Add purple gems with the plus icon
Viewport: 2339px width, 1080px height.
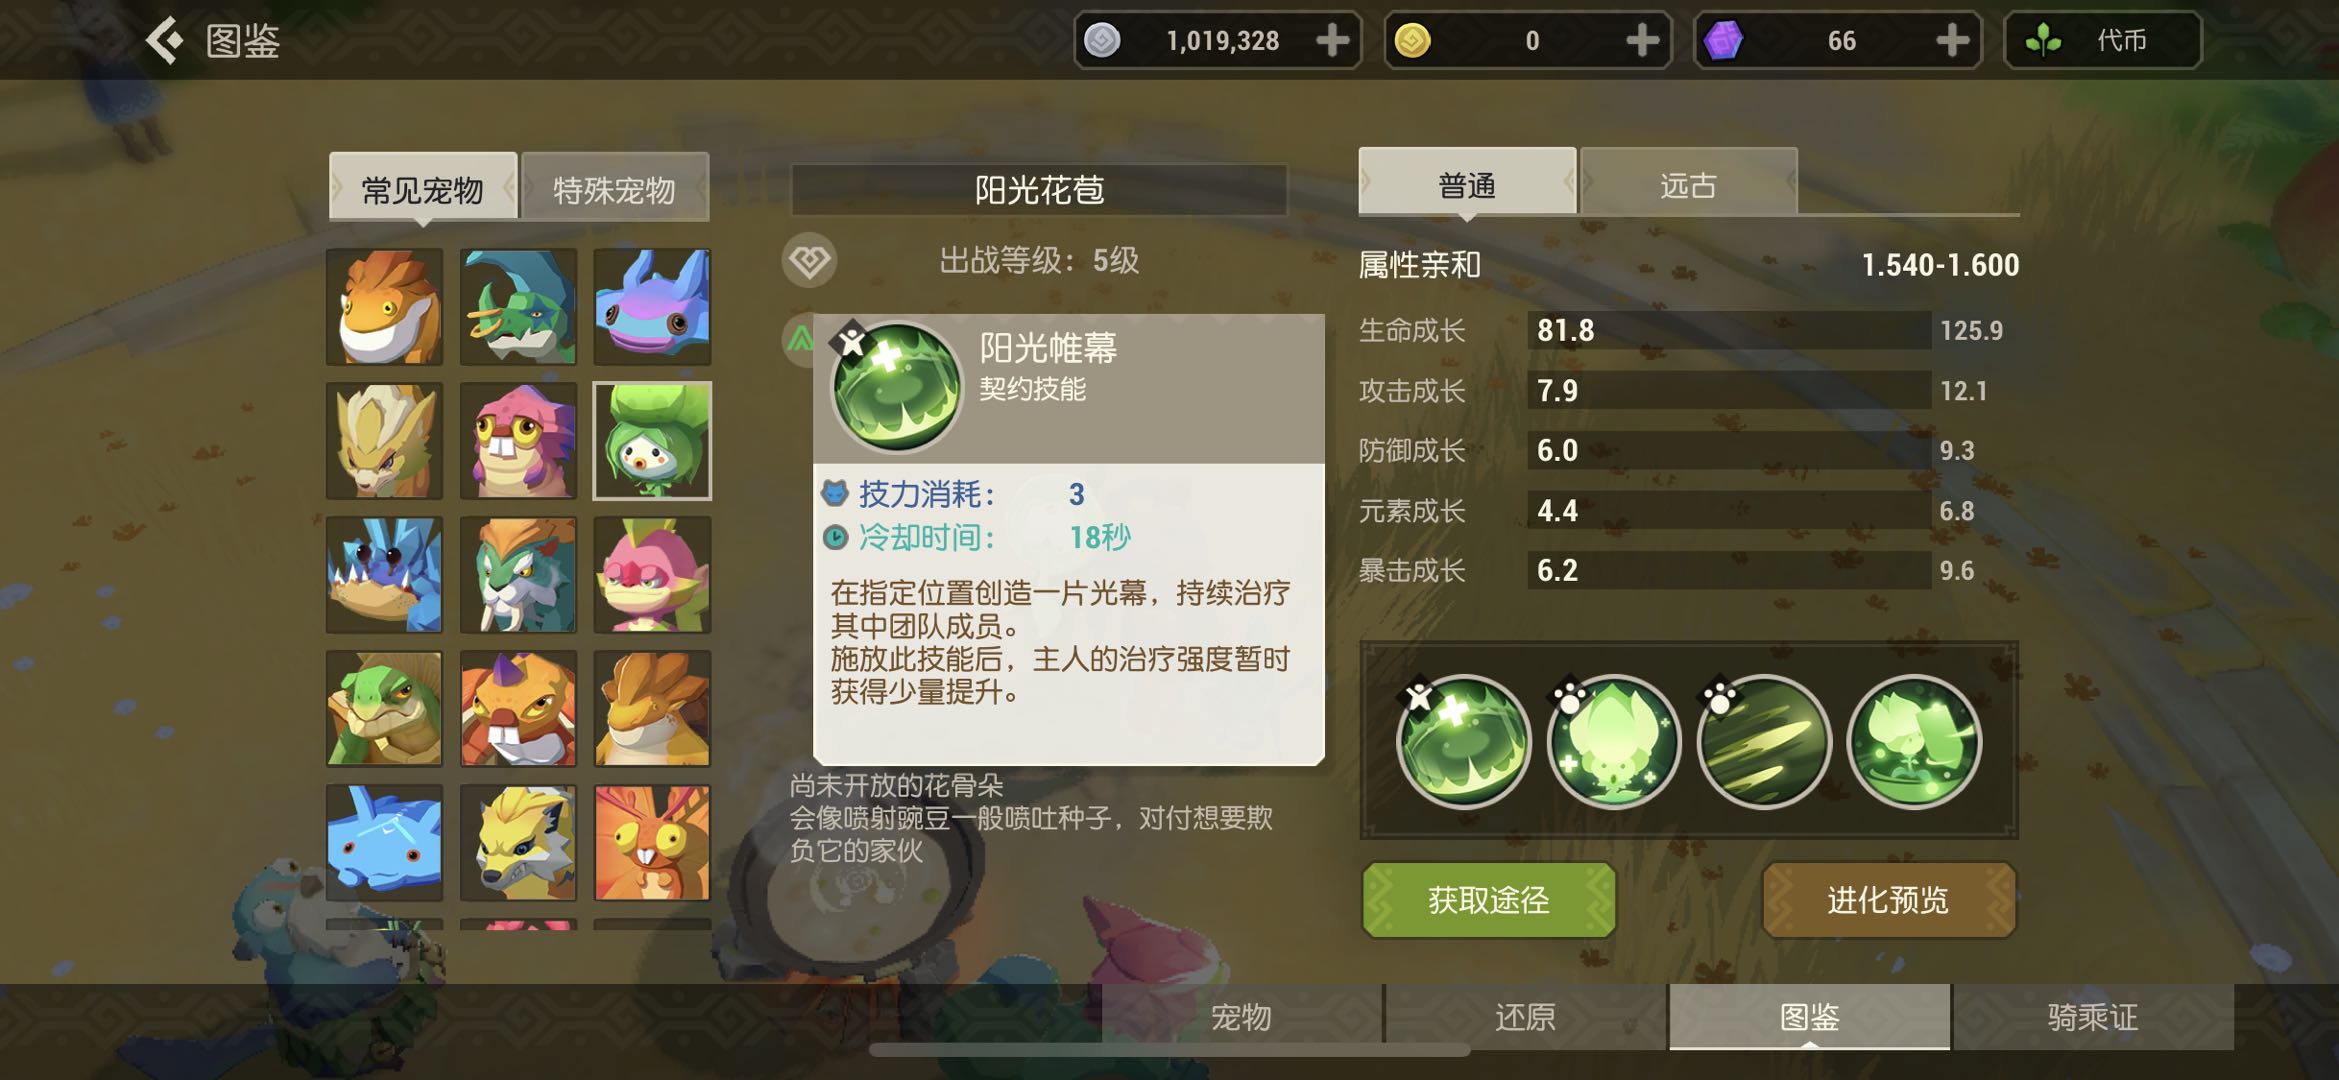point(1952,40)
